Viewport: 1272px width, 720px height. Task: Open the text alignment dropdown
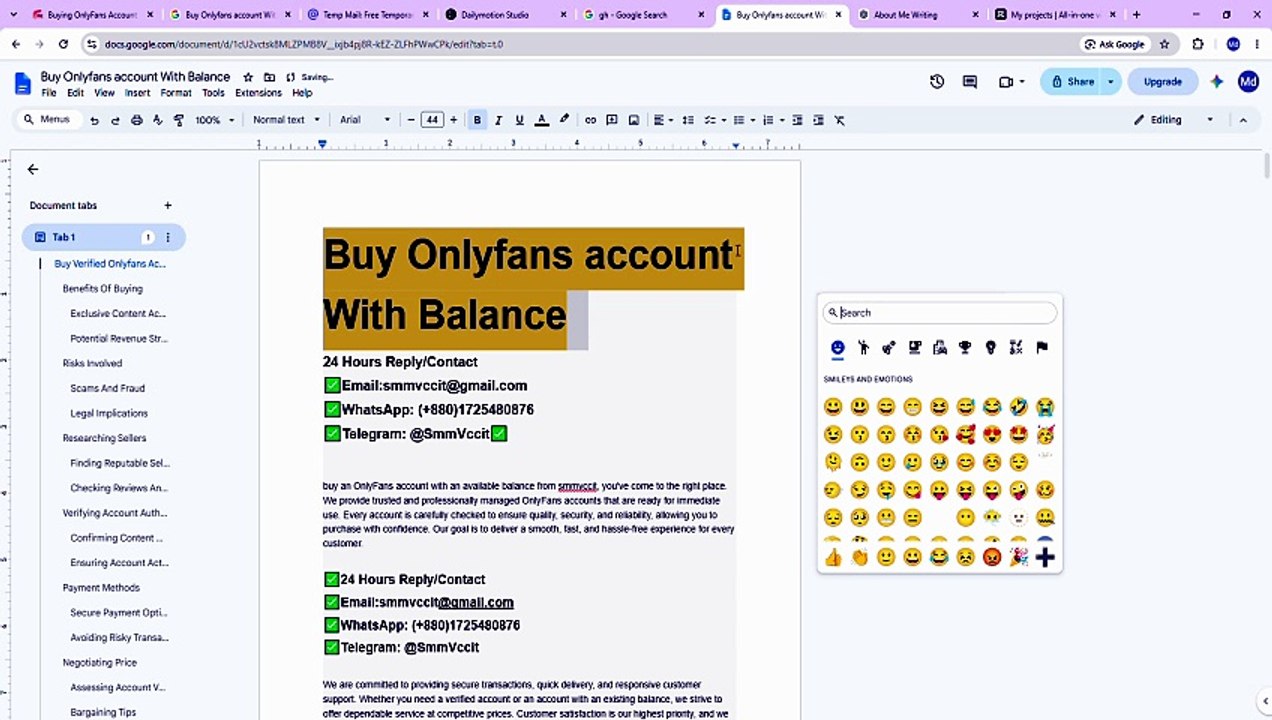point(663,120)
